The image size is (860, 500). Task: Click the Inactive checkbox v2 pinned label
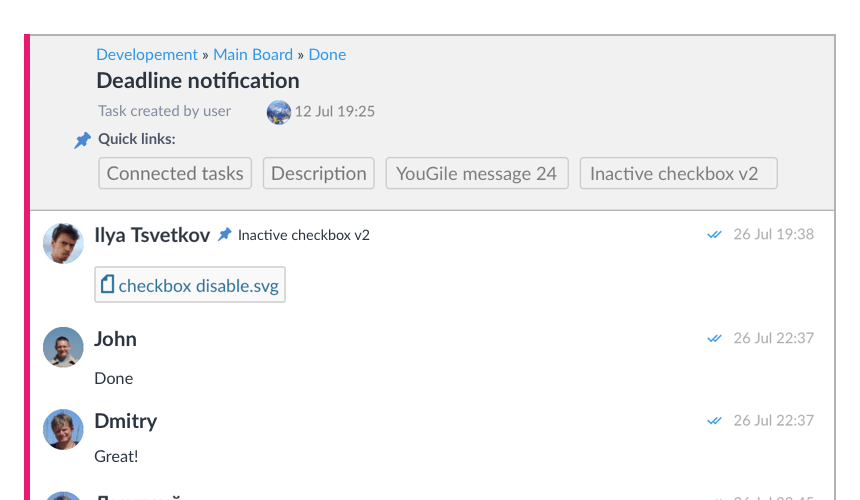(304, 235)
